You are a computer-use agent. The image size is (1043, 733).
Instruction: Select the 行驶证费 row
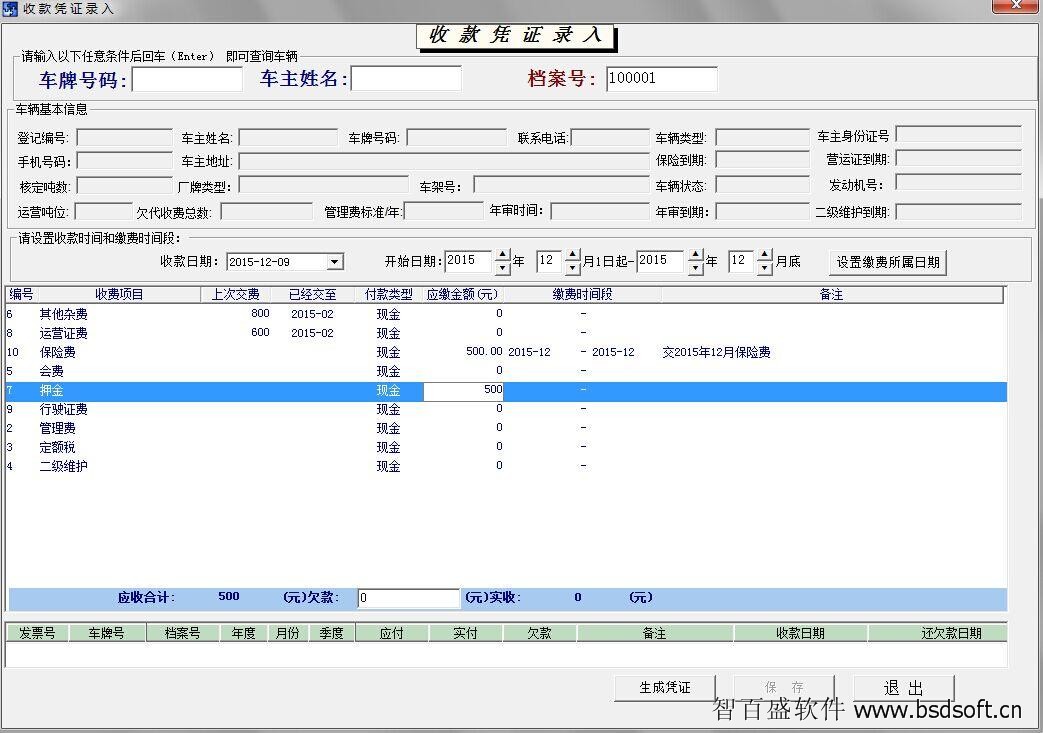(506, 410)
